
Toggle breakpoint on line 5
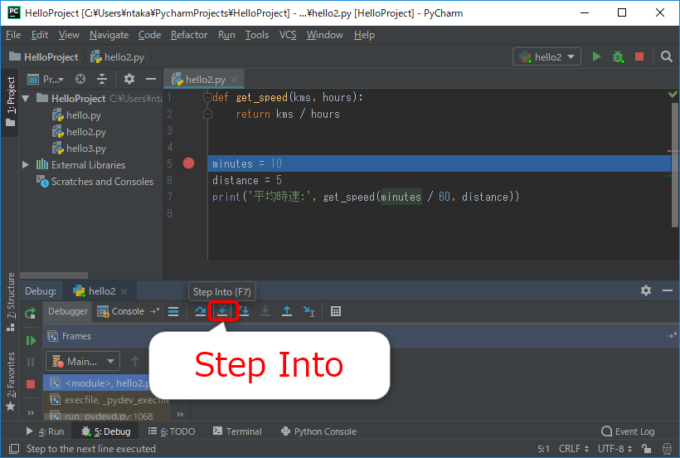pyautogui.click(x=189, y=164)
